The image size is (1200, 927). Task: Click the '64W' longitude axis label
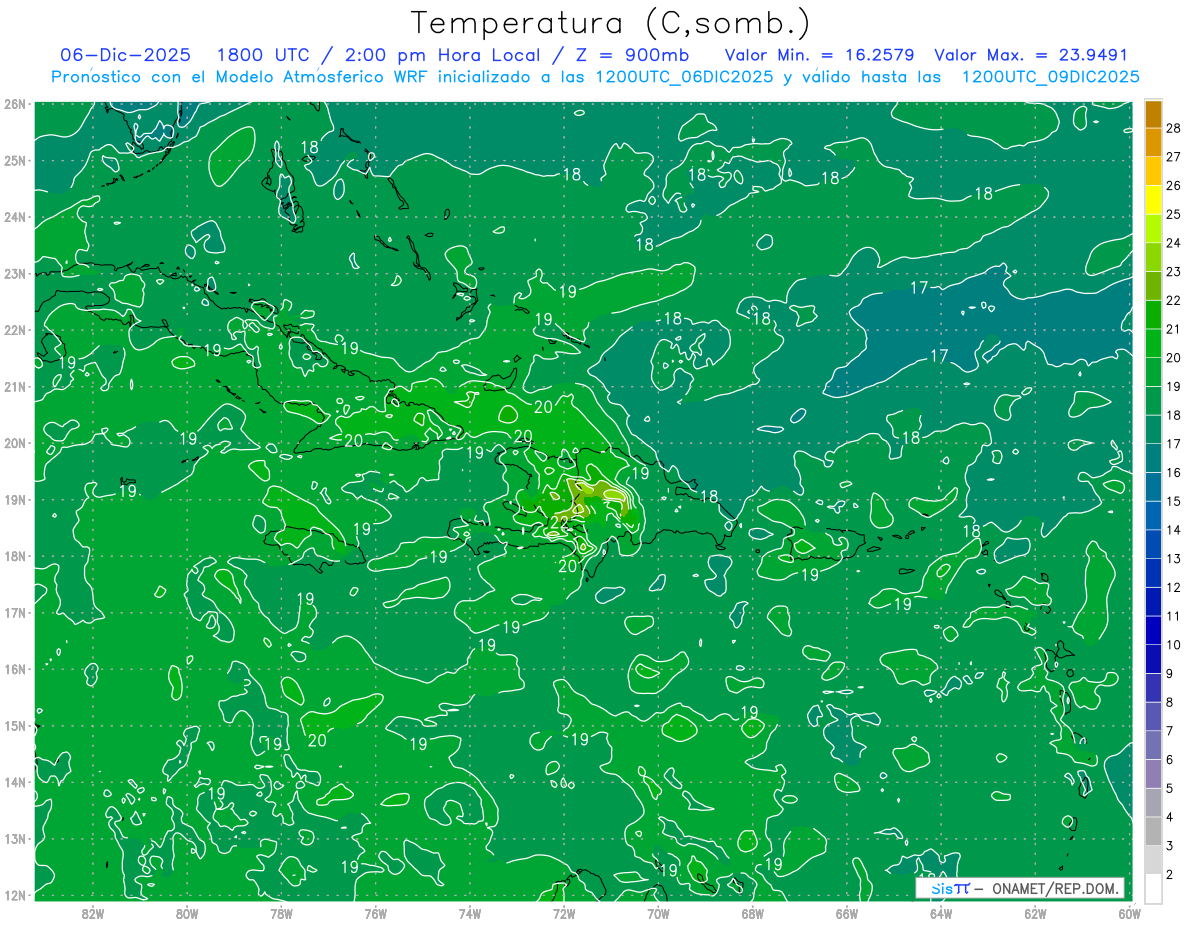[940, 913]
